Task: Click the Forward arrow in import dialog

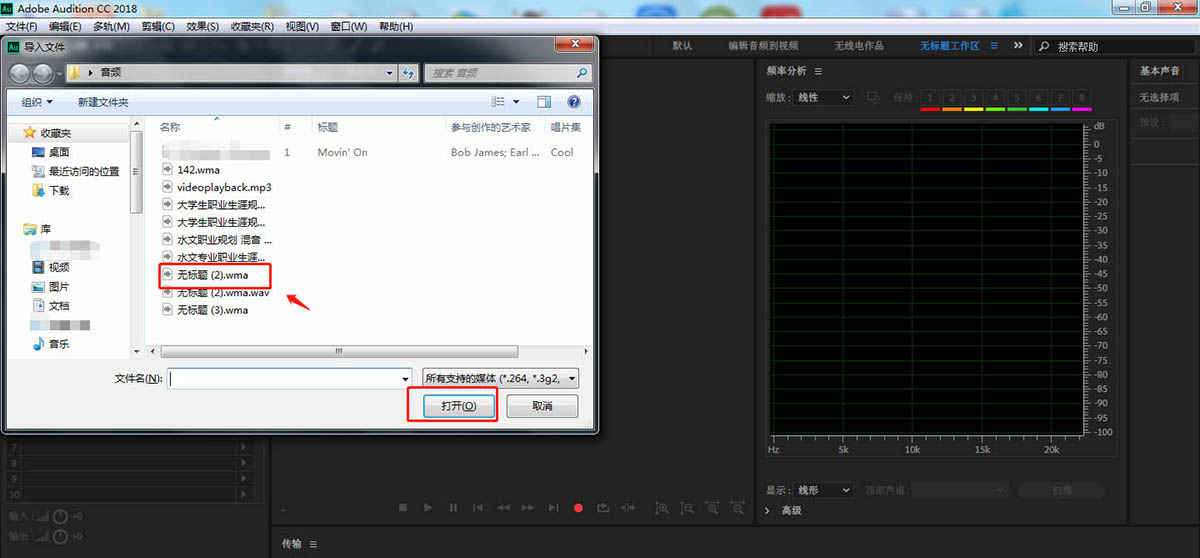Action: tap(44, 73)
